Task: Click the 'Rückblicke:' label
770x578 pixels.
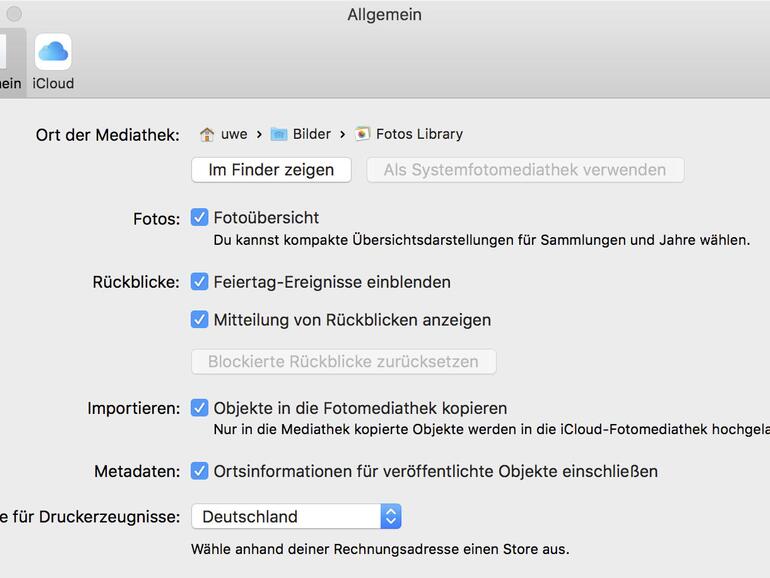Action: [x=136, y=282]
